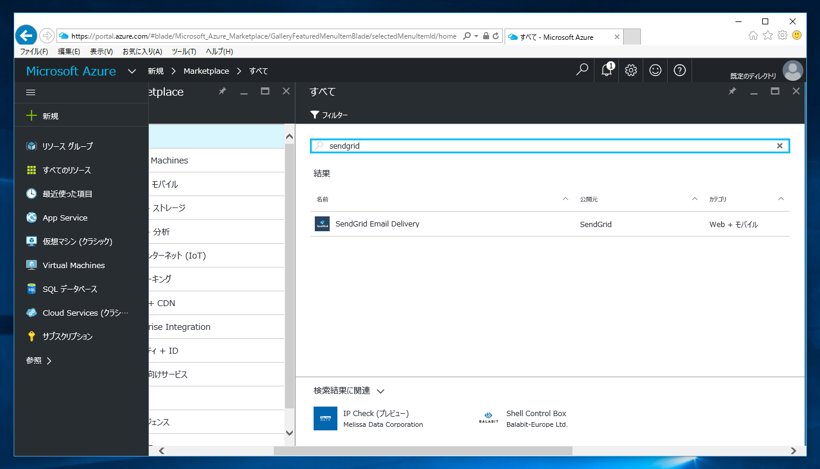Image resolution: width=820 pixels, height=469 pixels.
Task: Open the Tools menu in menu bar
Action: (x=183, y=52)
